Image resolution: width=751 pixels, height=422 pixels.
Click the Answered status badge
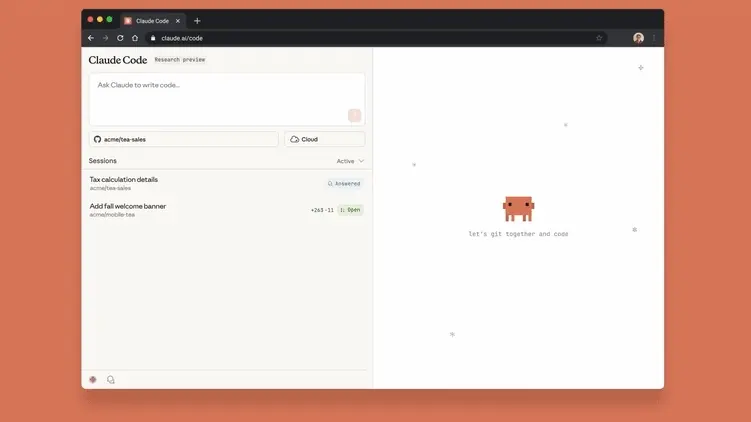point(344,183)
